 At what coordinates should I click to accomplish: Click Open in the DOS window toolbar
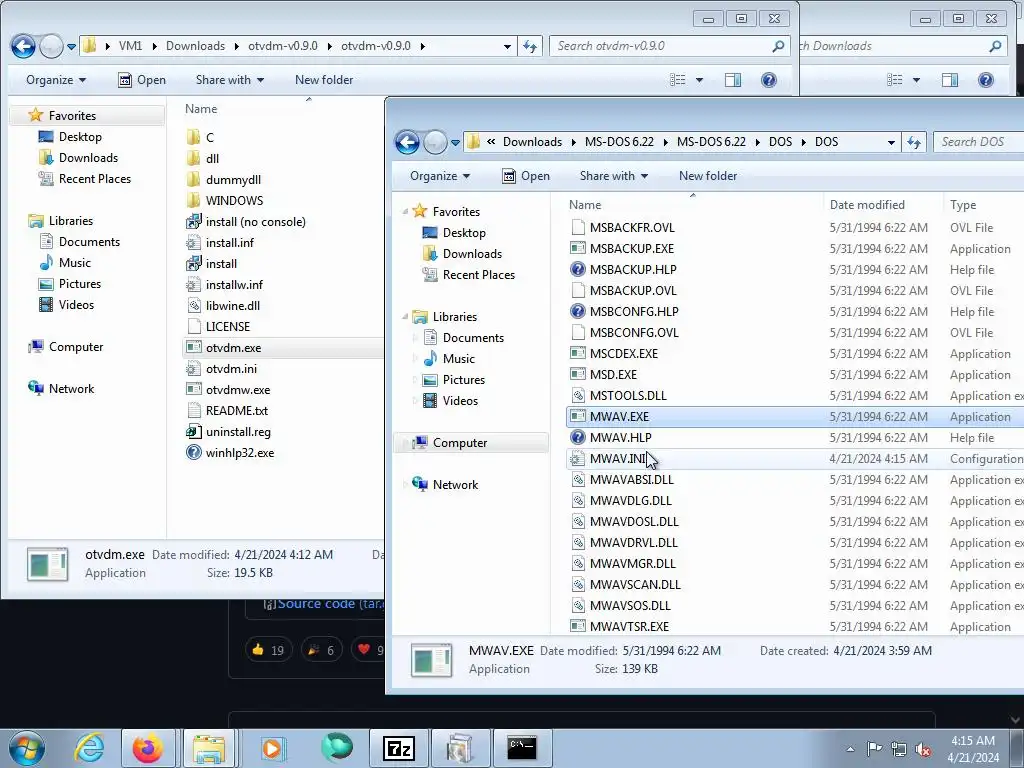526,176
